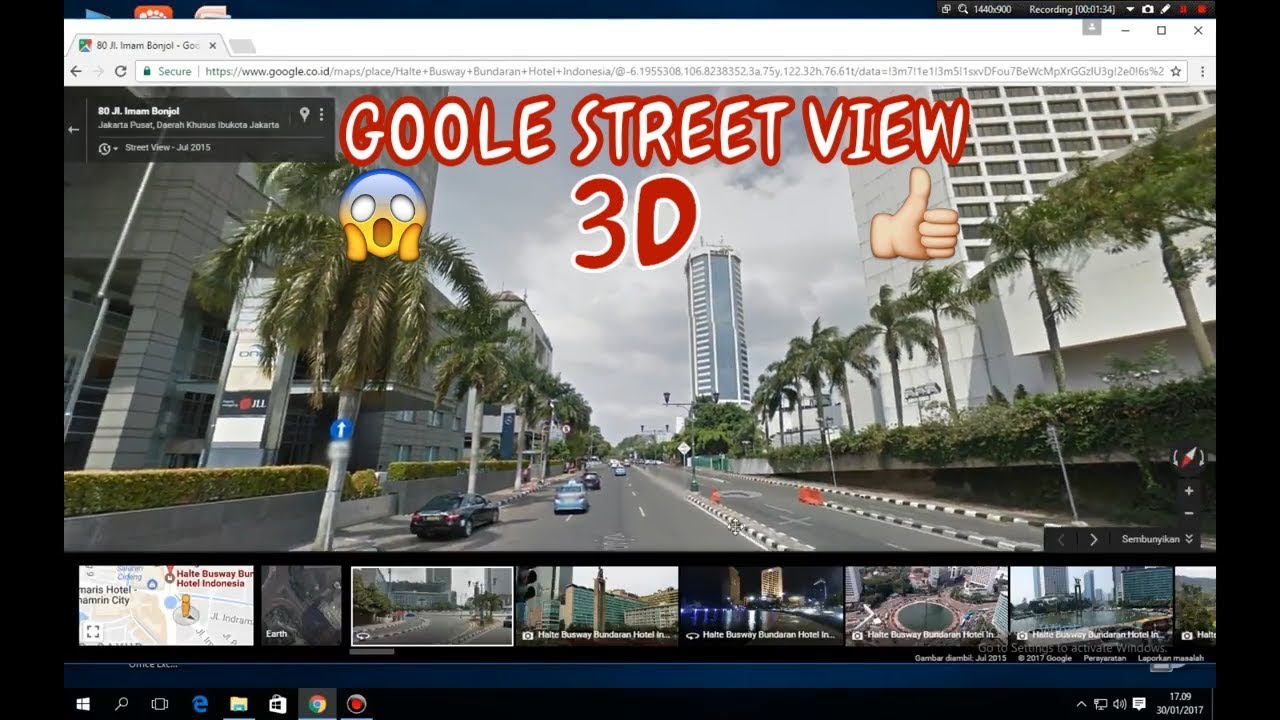Zoom out the Street View
This screenshot has height=720, width=1280.
1188,513
